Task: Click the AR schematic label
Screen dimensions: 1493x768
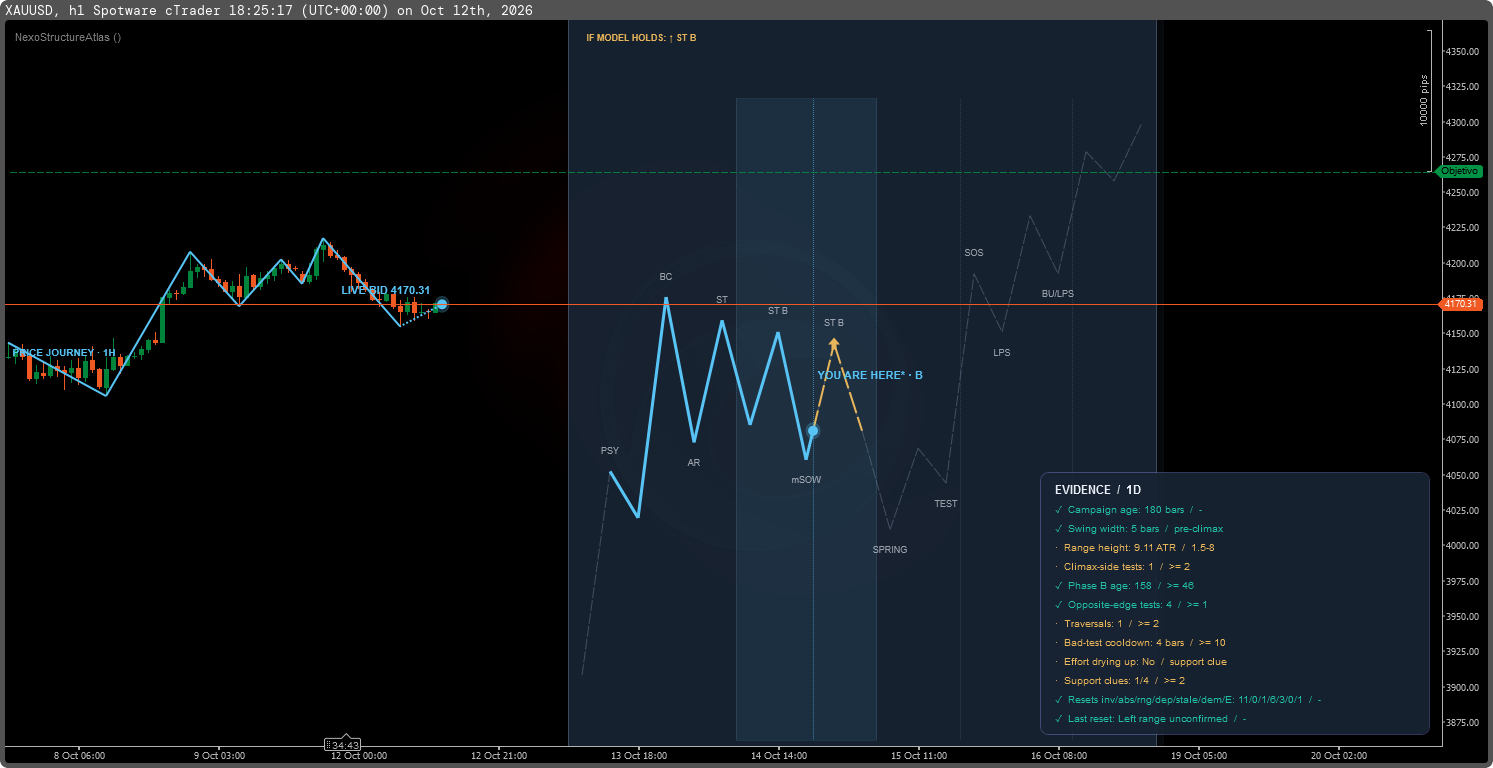Action: tap(694, 463)
